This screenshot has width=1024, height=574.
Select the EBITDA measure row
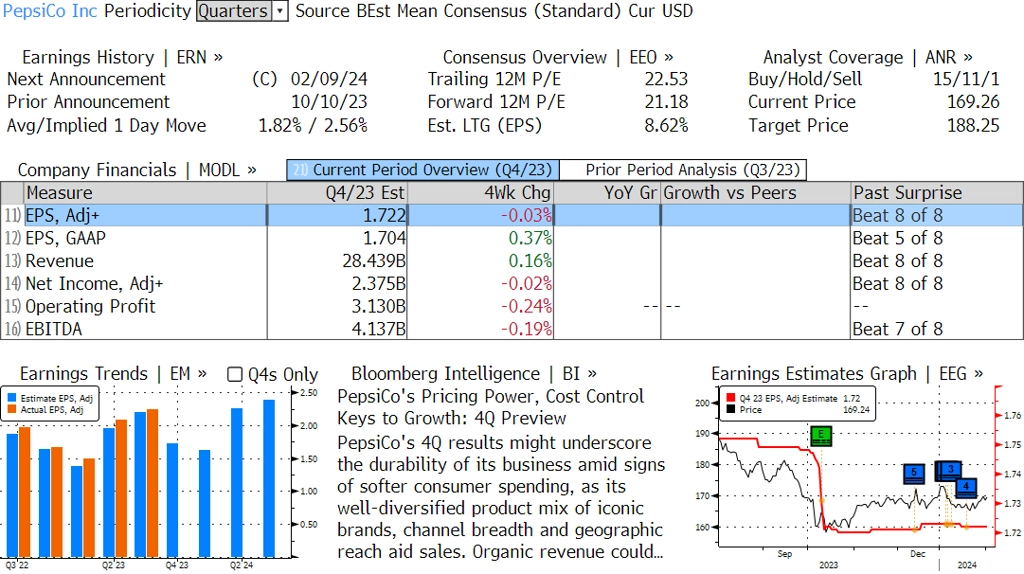click(x=512, y=329)
